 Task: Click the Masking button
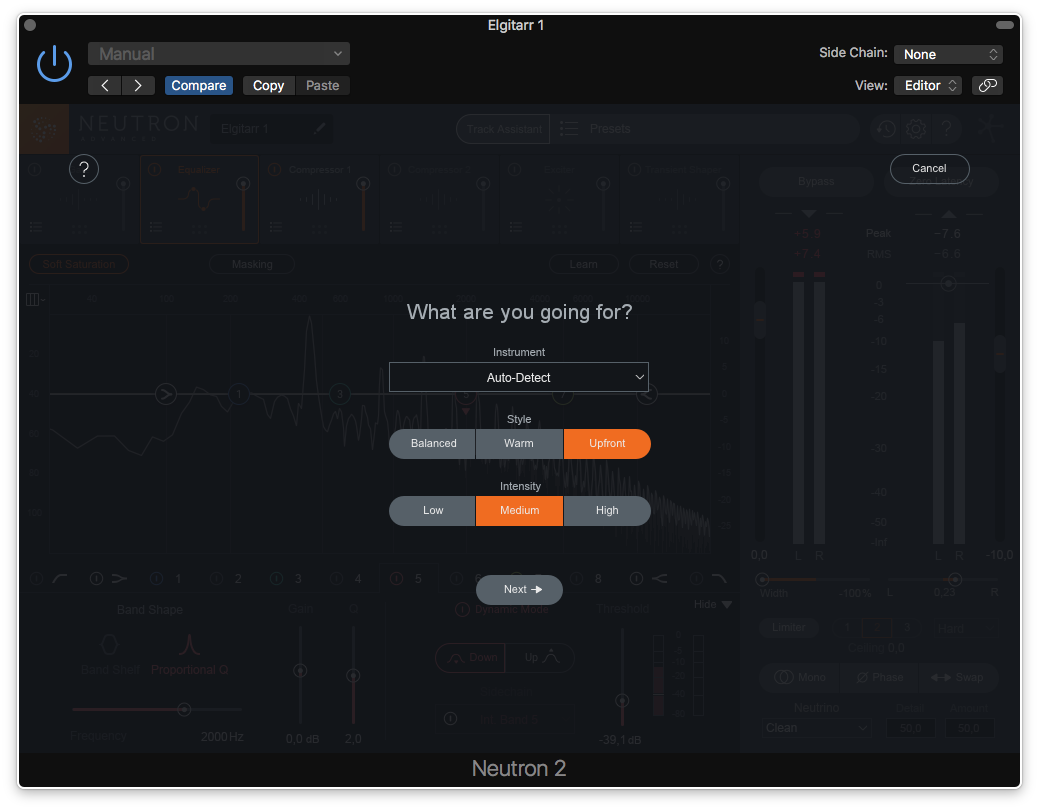click(x=252, y=264)
